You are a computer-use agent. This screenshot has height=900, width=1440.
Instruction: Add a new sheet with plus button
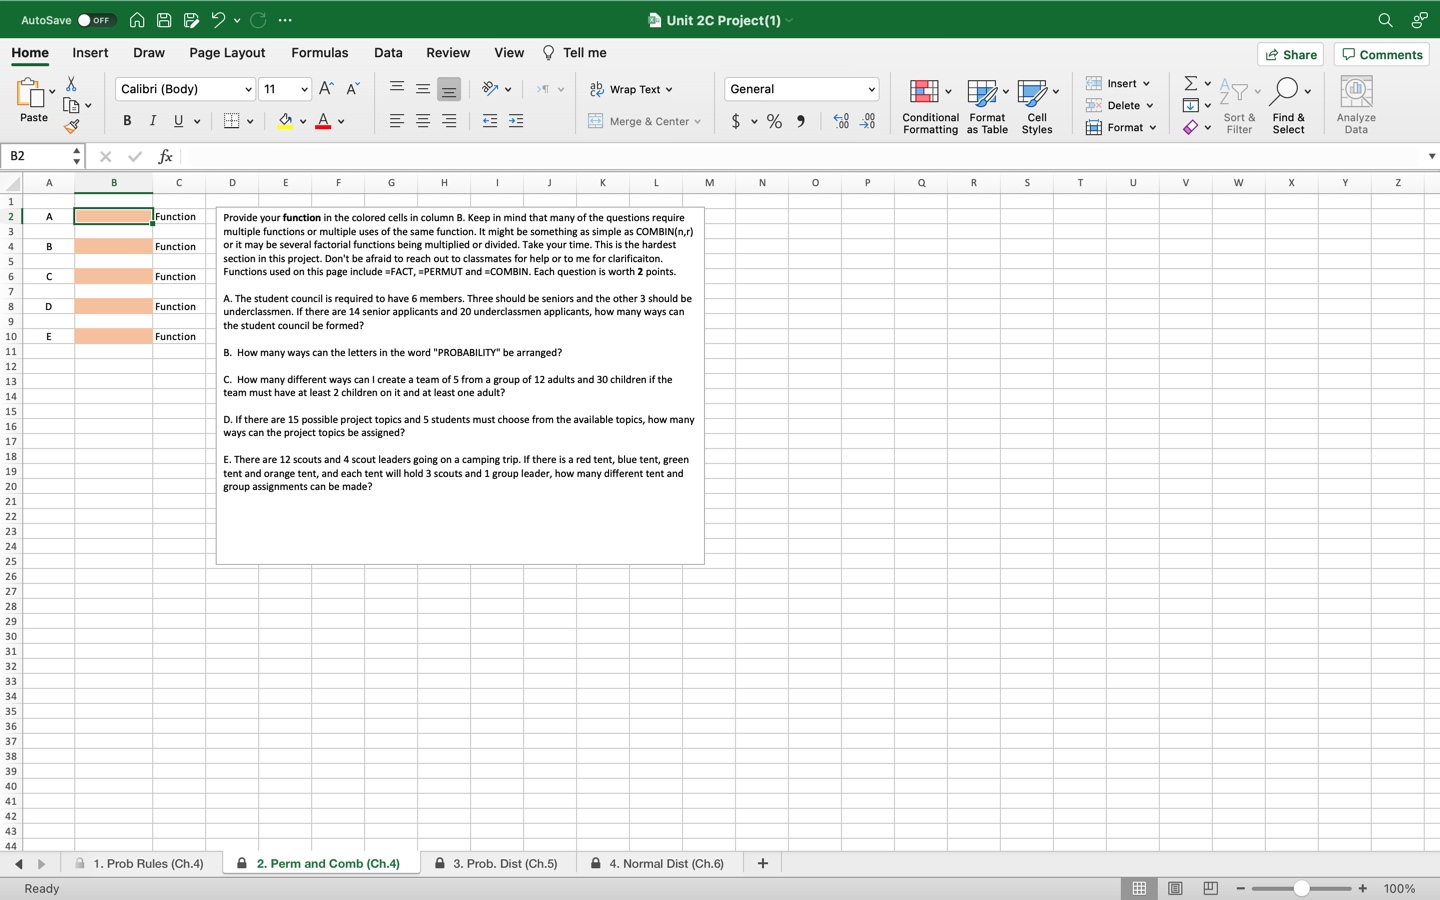pos(762,863)
